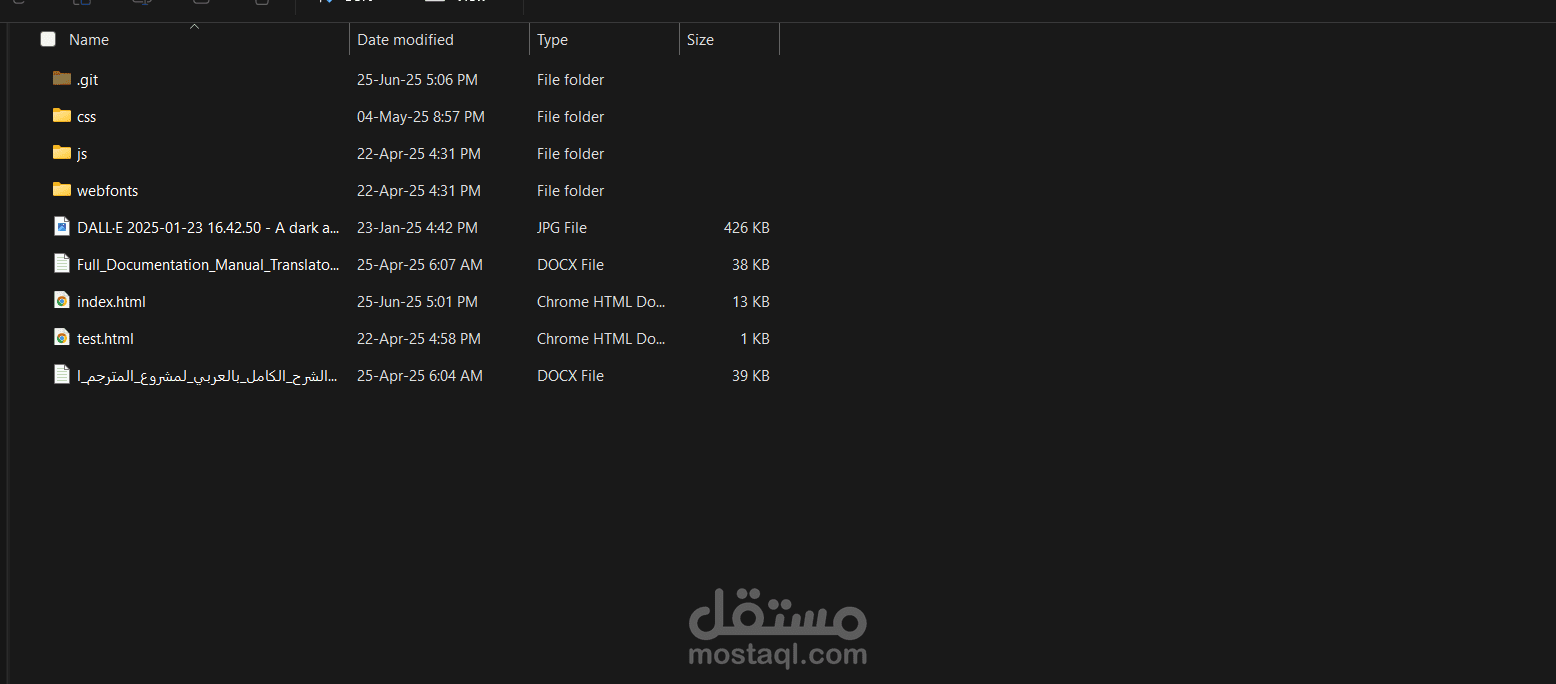The width and height of the screenshot is (1556, 684).
Task: Sort by the Type column header
Action: pos(552,40)
